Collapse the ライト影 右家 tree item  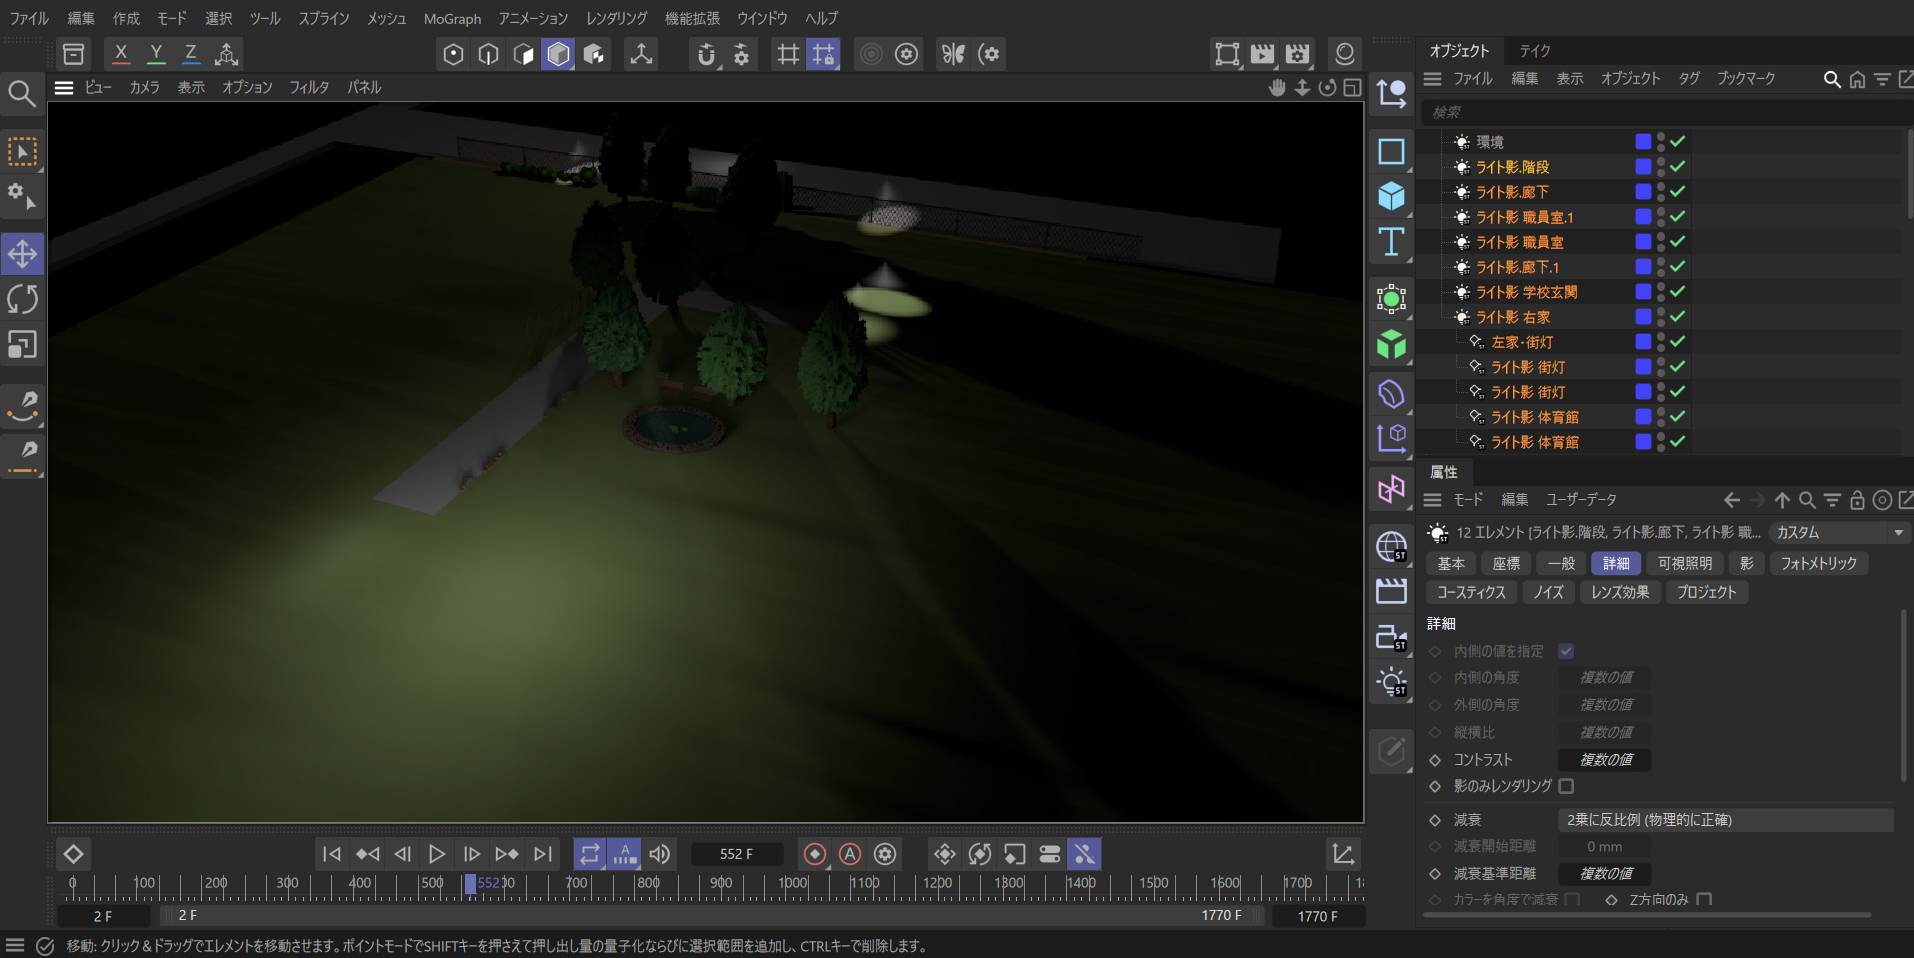[1448, 317]
